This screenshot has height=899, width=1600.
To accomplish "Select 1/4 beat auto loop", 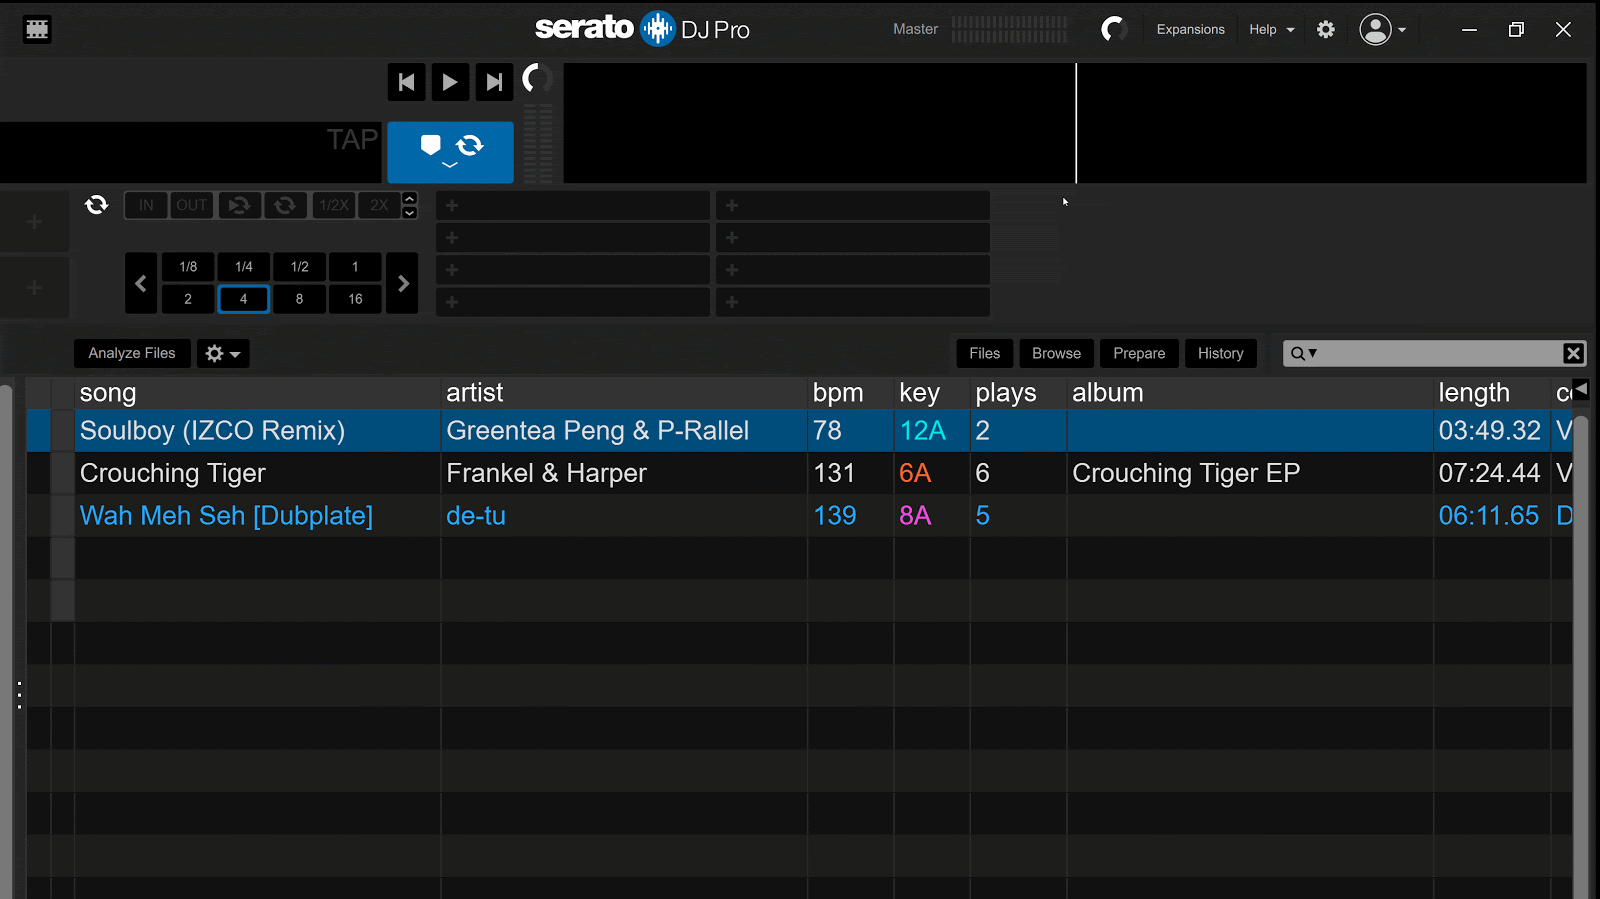I will [x=244, y=267].
